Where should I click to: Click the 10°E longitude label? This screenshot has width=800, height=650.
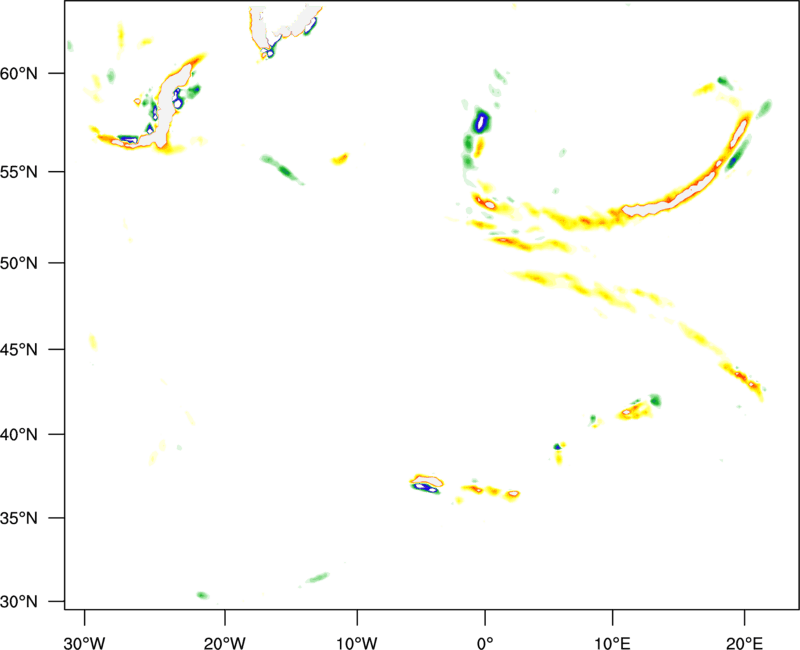click(613, 643)
